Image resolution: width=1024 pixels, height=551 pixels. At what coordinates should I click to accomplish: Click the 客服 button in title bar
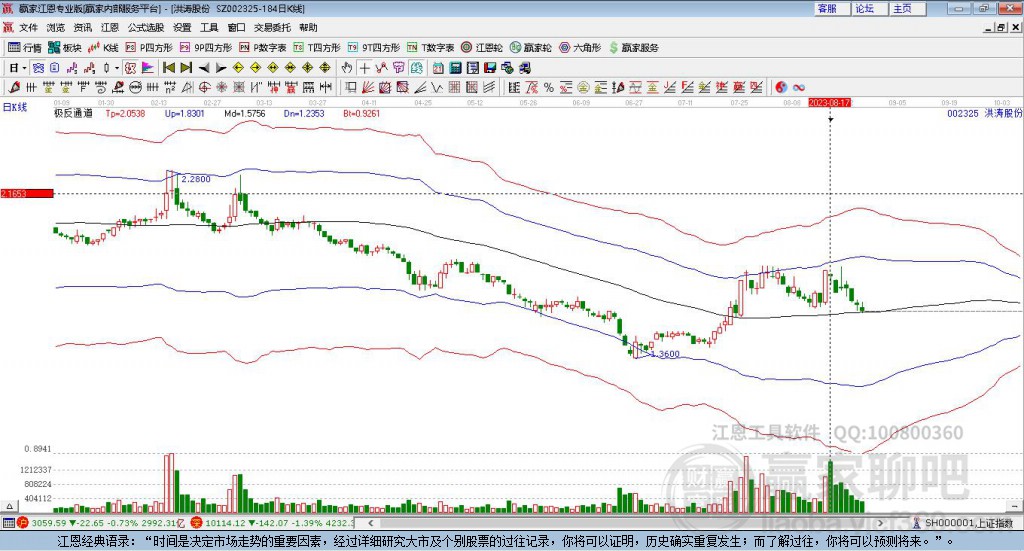pos(832,8)
